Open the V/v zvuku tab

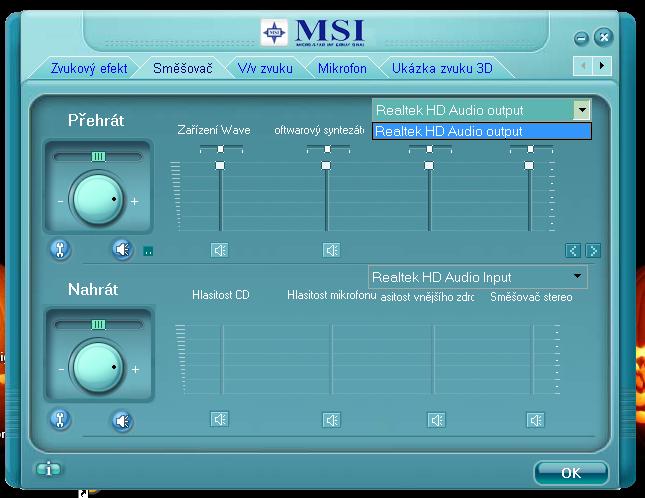pos(265,68)
